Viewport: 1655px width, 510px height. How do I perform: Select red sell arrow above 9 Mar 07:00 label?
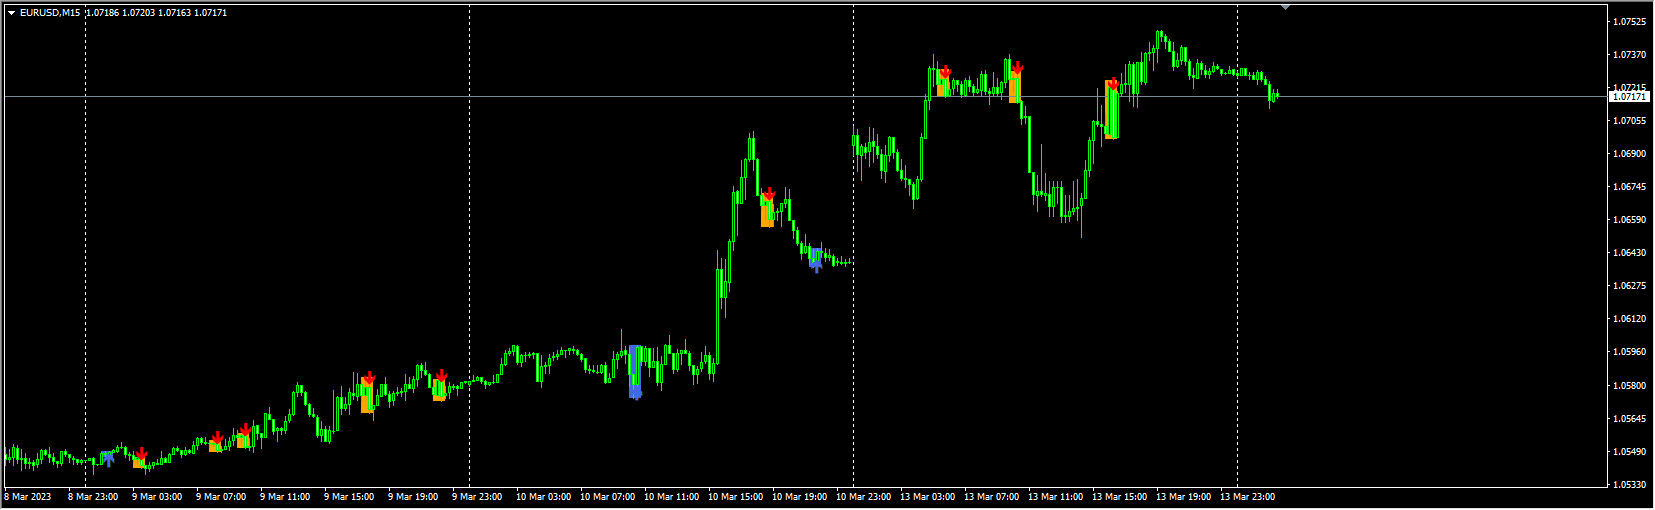pos(217,438)
